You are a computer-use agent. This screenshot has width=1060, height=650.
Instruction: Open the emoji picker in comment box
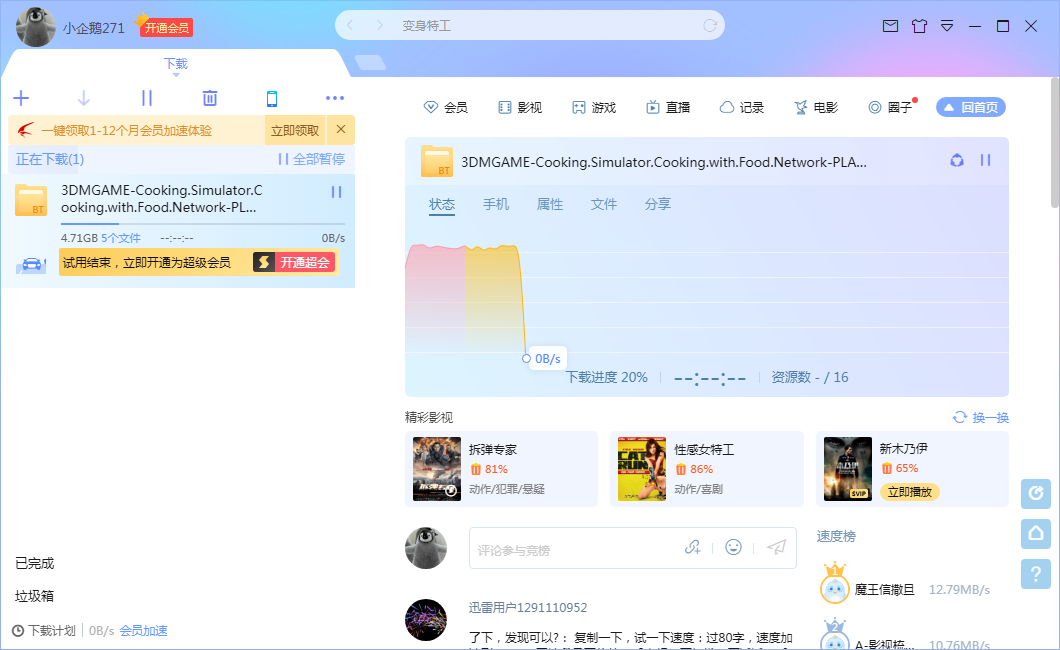pos(733,547)
